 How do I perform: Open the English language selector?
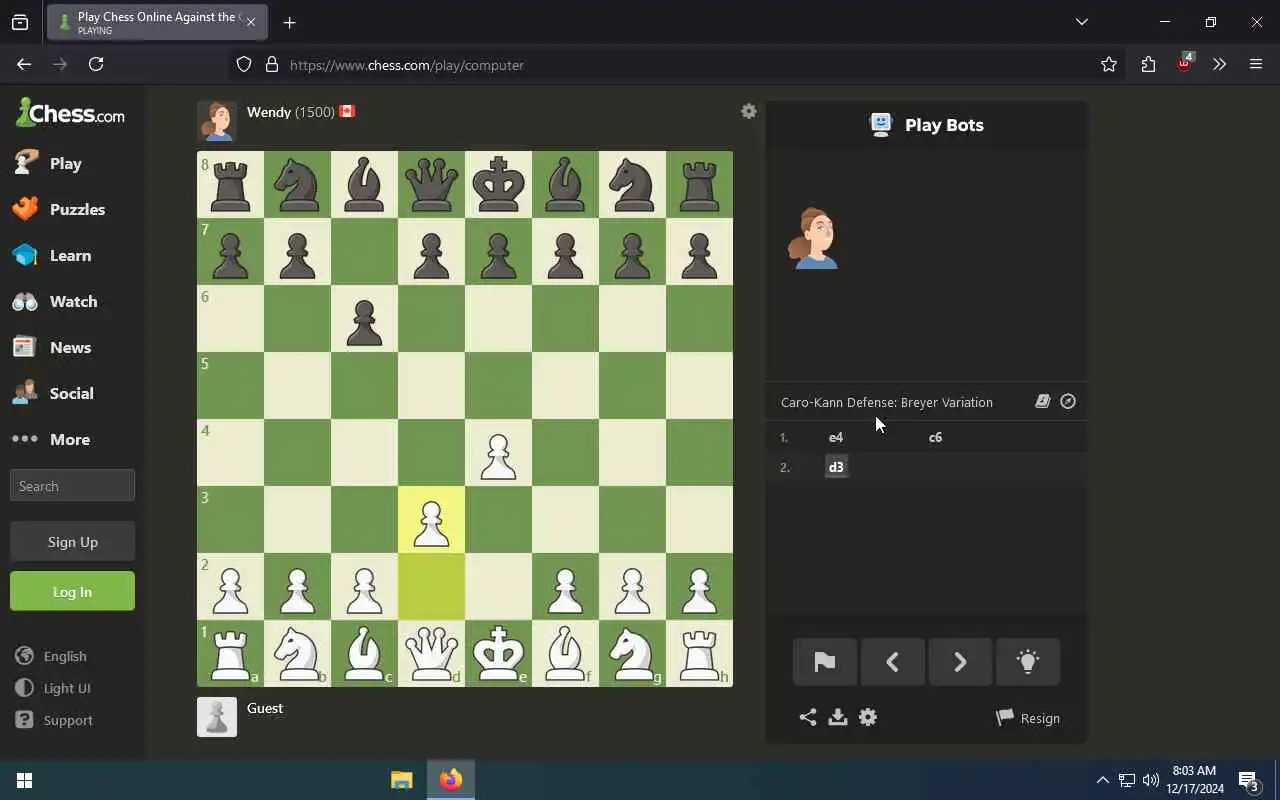tap(51, 656)
